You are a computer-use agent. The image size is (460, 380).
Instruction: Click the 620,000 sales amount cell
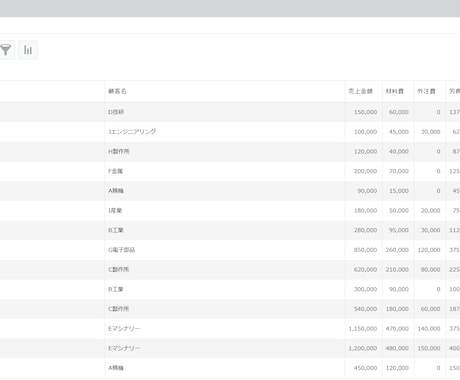click(365, 269)
